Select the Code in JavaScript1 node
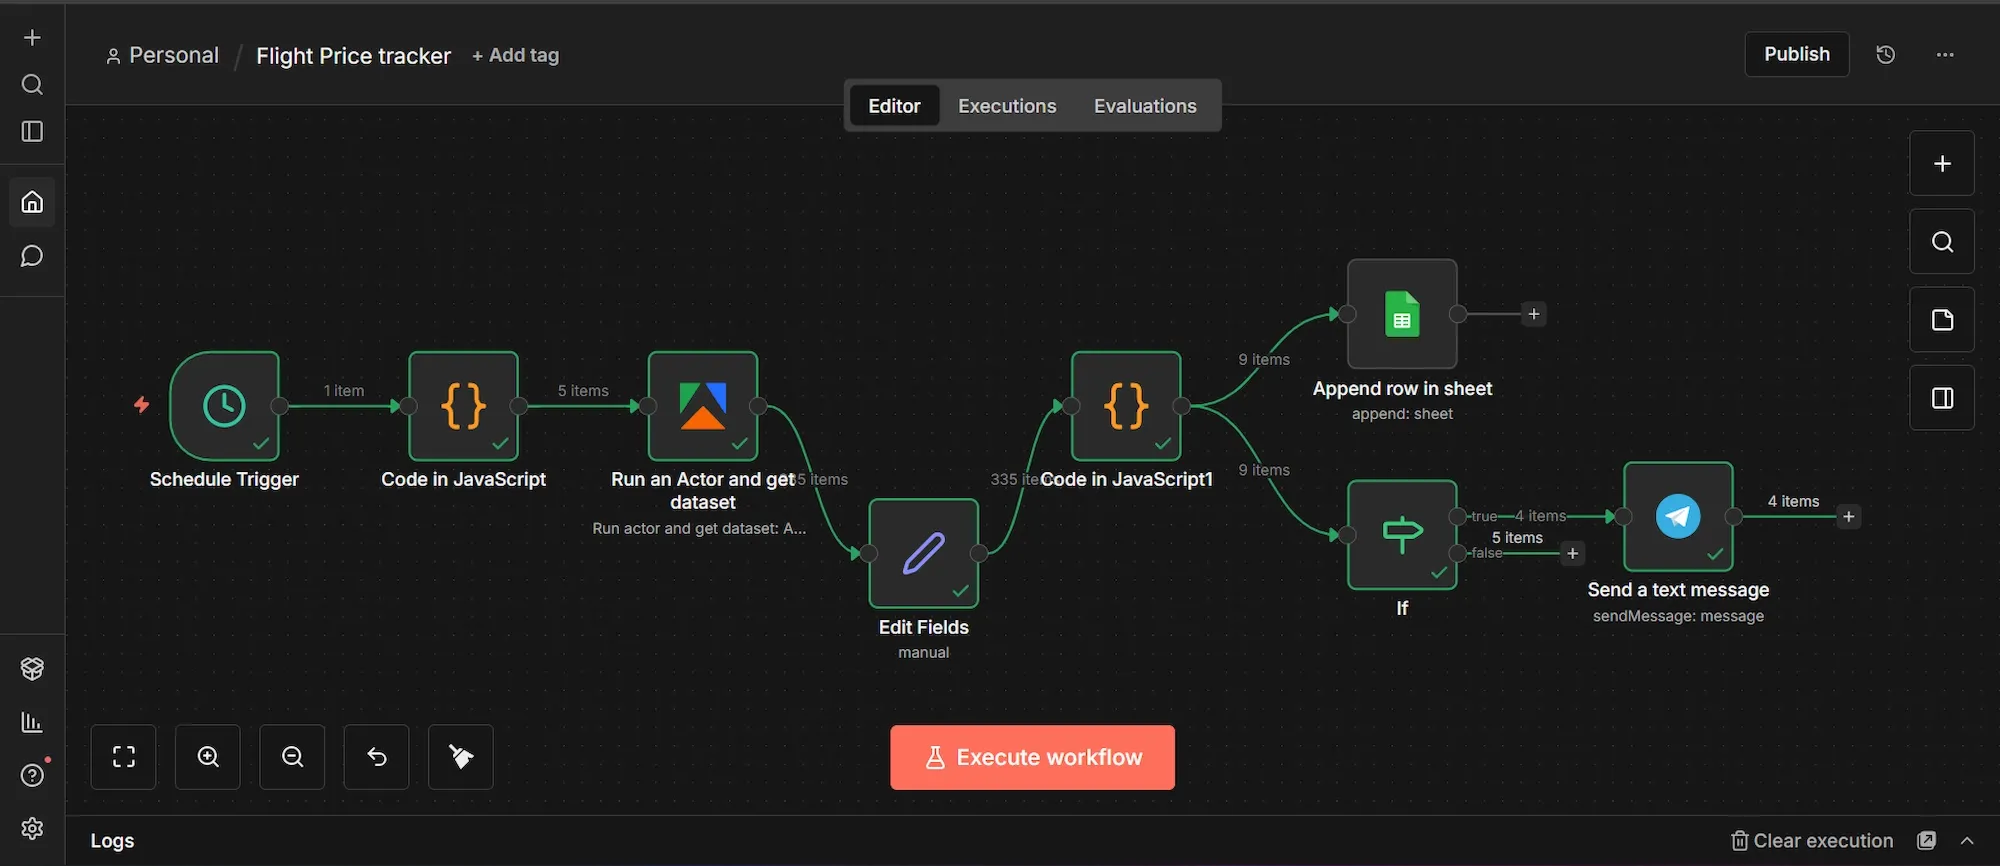The height and width of the screenshot is (866, 2000). (1126, 406)
